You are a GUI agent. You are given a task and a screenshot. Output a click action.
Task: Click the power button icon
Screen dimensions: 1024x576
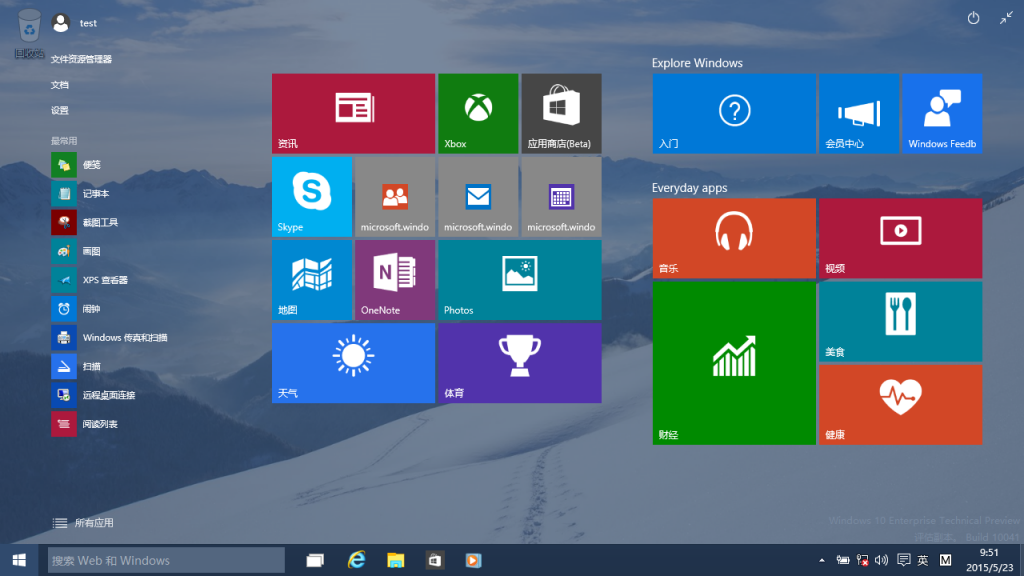point(974,19)
